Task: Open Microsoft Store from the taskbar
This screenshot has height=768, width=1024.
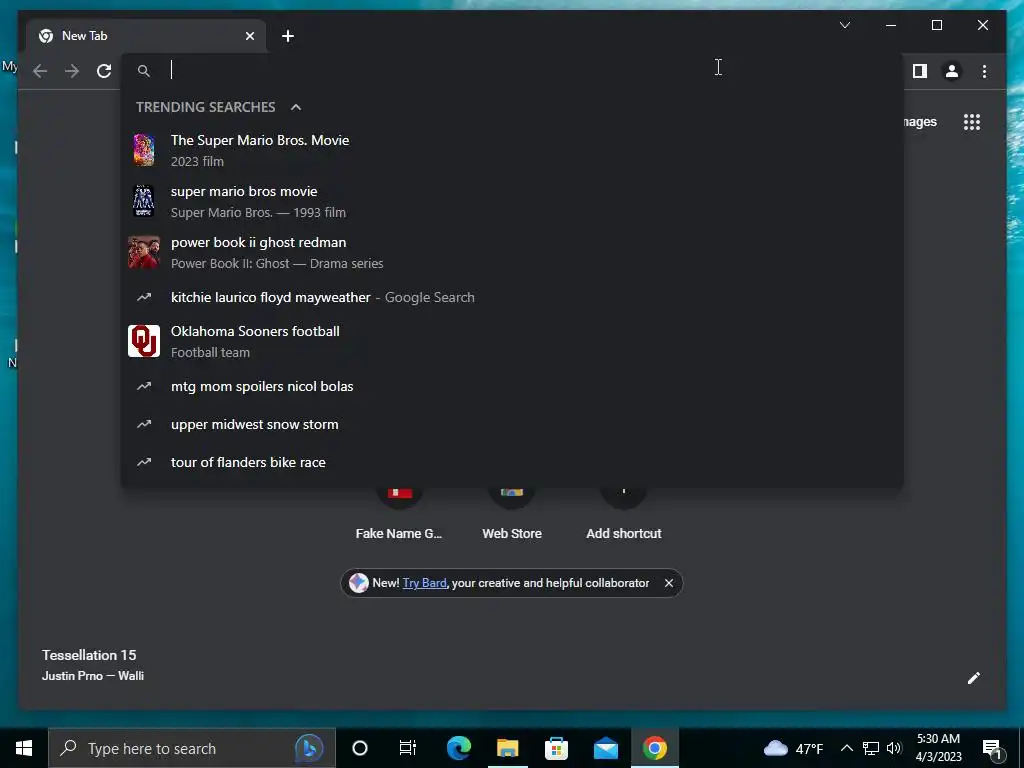Action: [x=556, y=748]
